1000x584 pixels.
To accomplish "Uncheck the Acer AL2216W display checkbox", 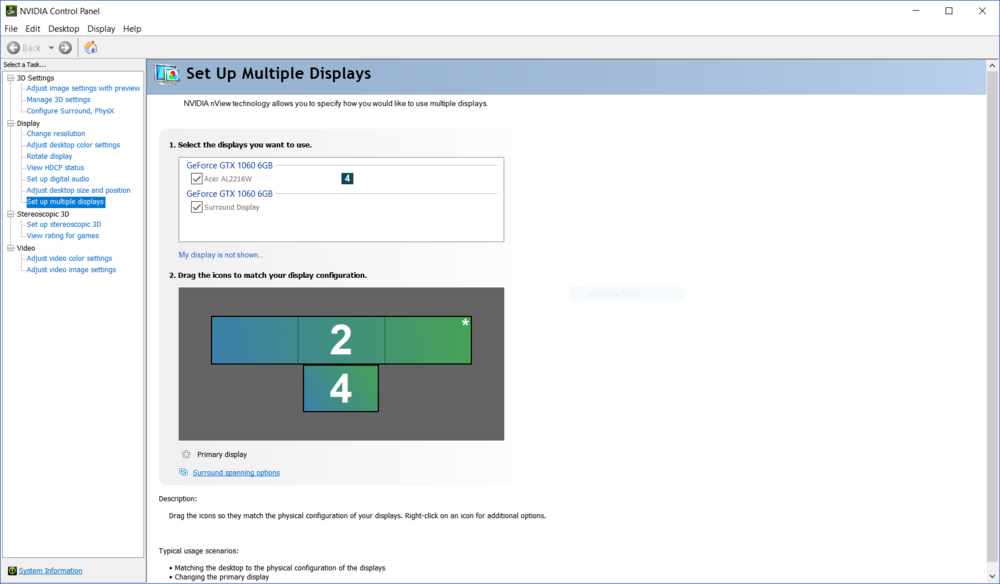I will (196, 179).
